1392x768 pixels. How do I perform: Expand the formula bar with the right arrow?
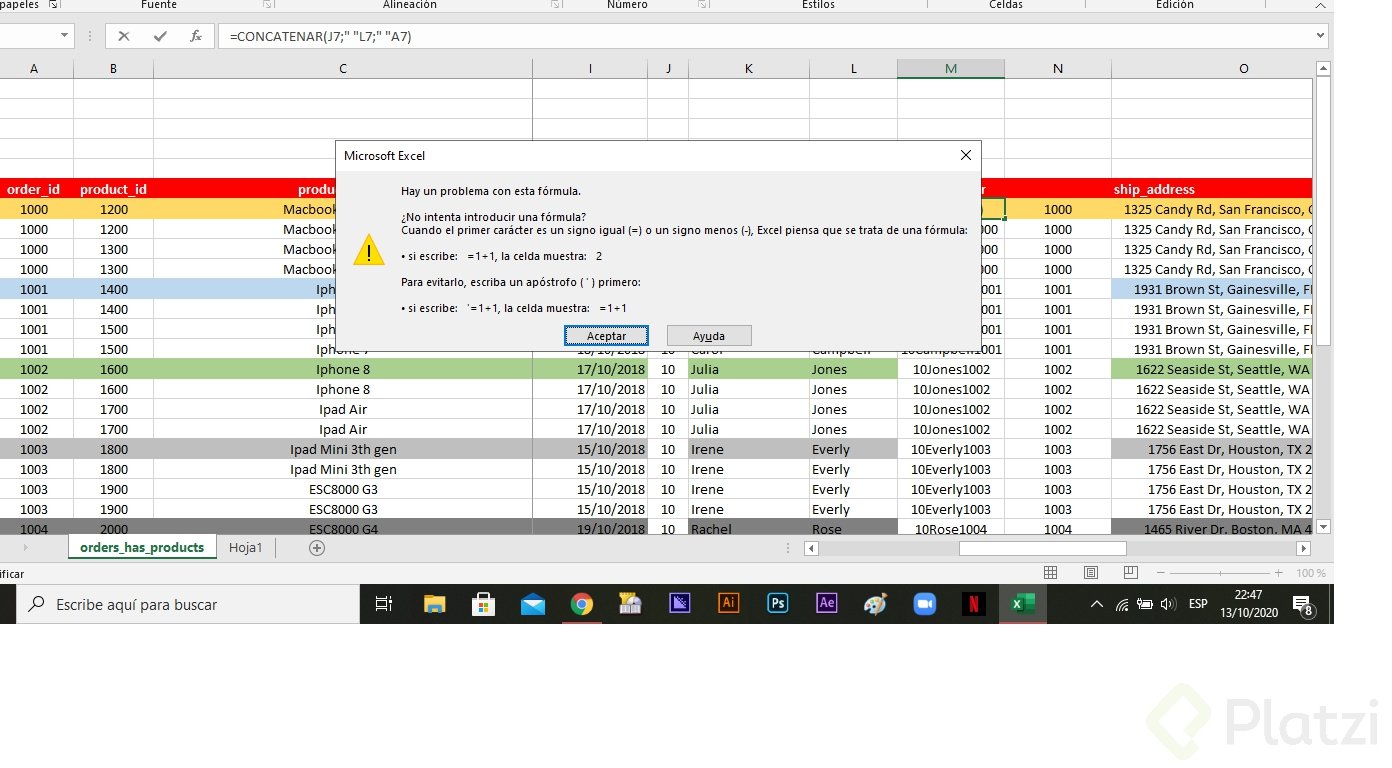(x=1320, y=36)
